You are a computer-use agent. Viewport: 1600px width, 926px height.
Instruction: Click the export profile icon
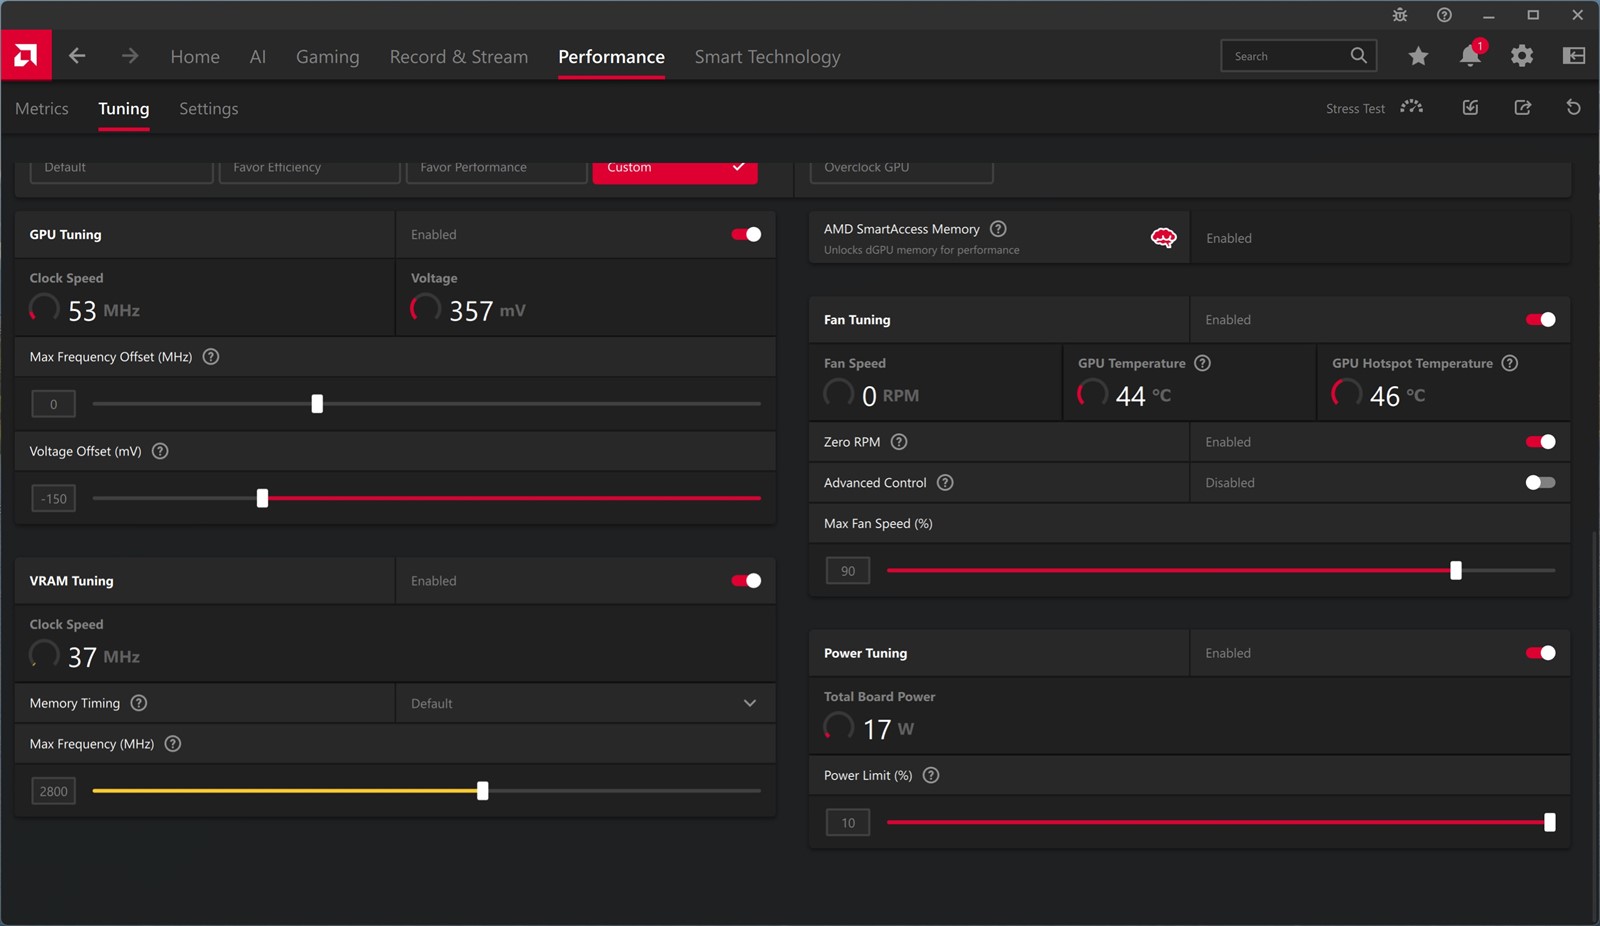tap(1523, 107)
